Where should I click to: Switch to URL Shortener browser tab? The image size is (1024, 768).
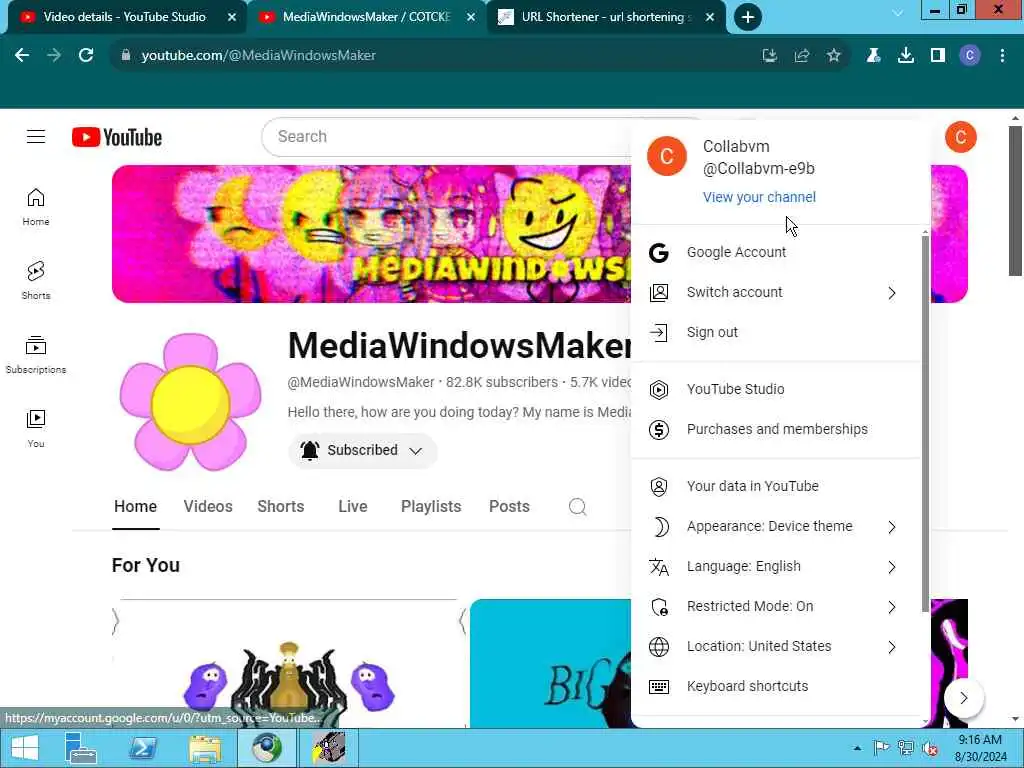604,17
